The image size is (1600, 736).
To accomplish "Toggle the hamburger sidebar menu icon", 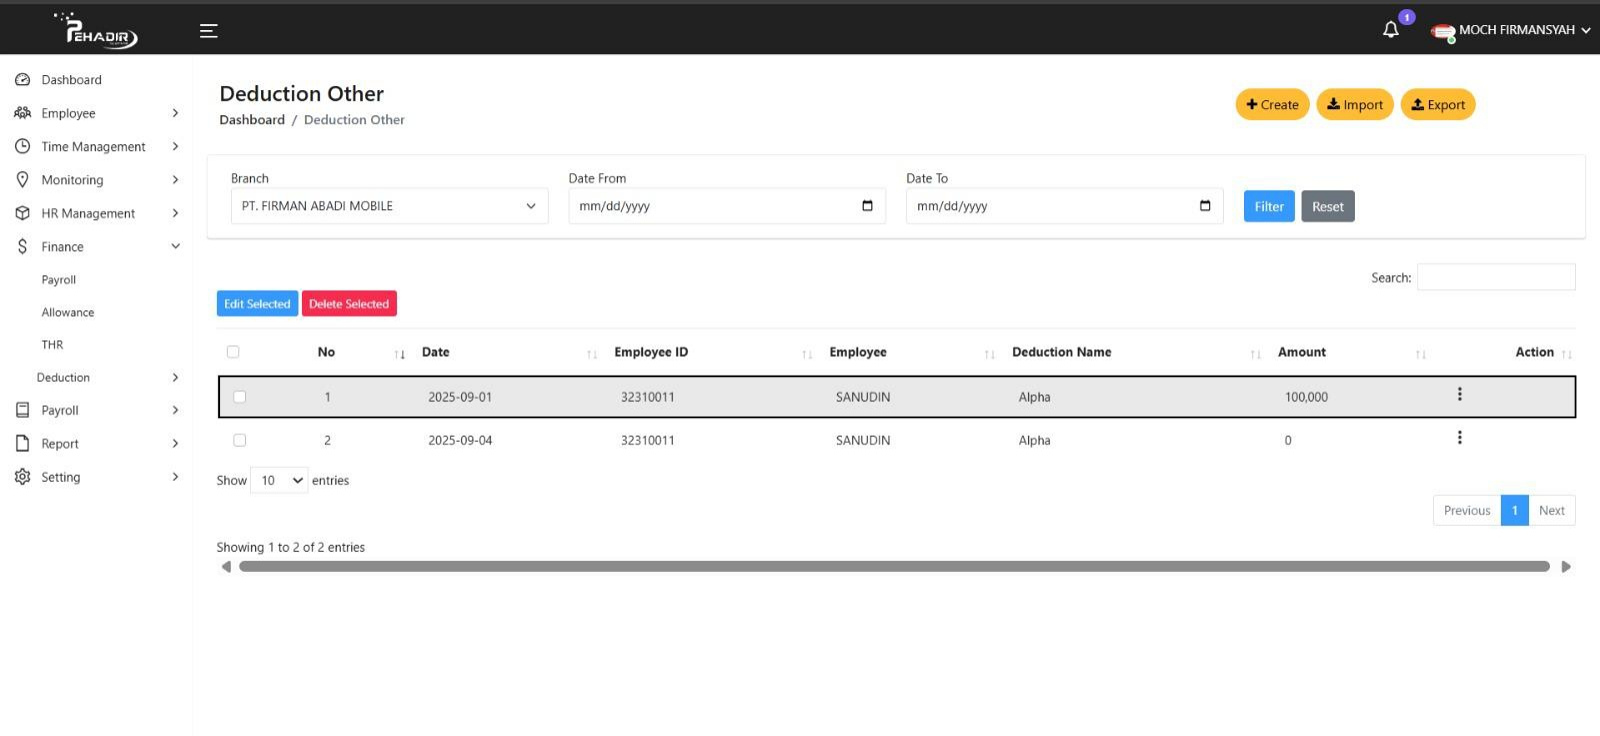I will (208, 31).
